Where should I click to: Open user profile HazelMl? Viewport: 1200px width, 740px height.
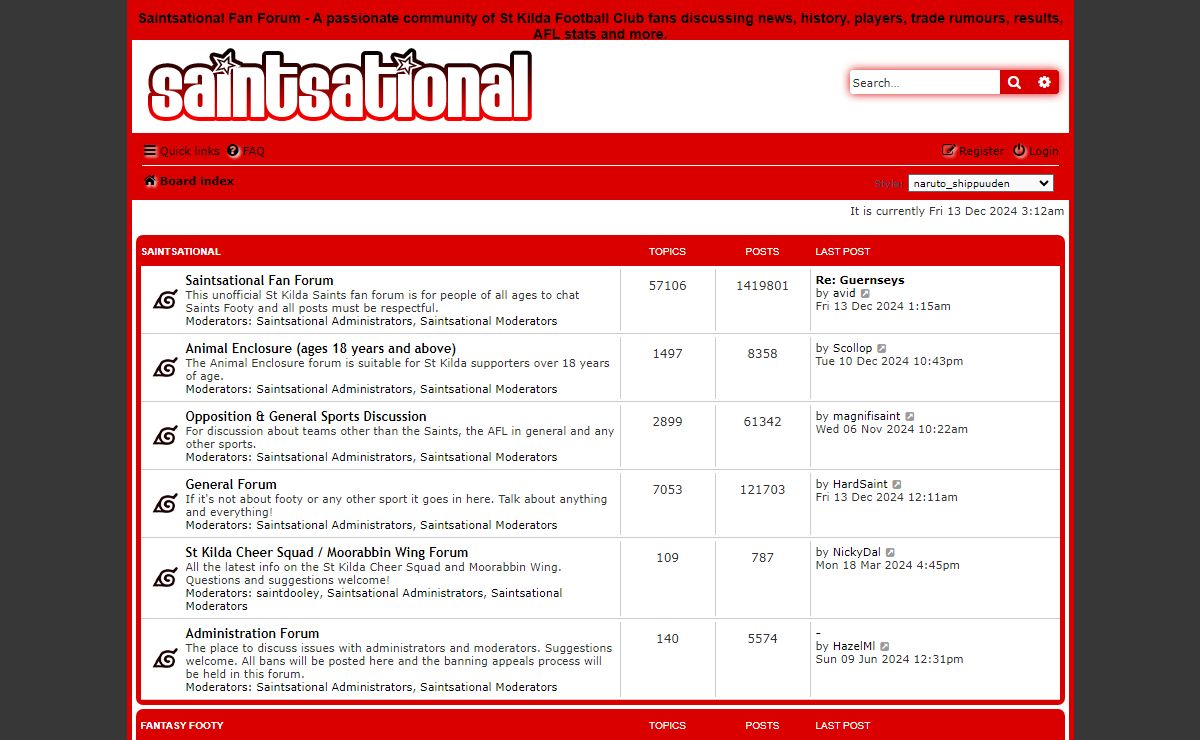854,646
